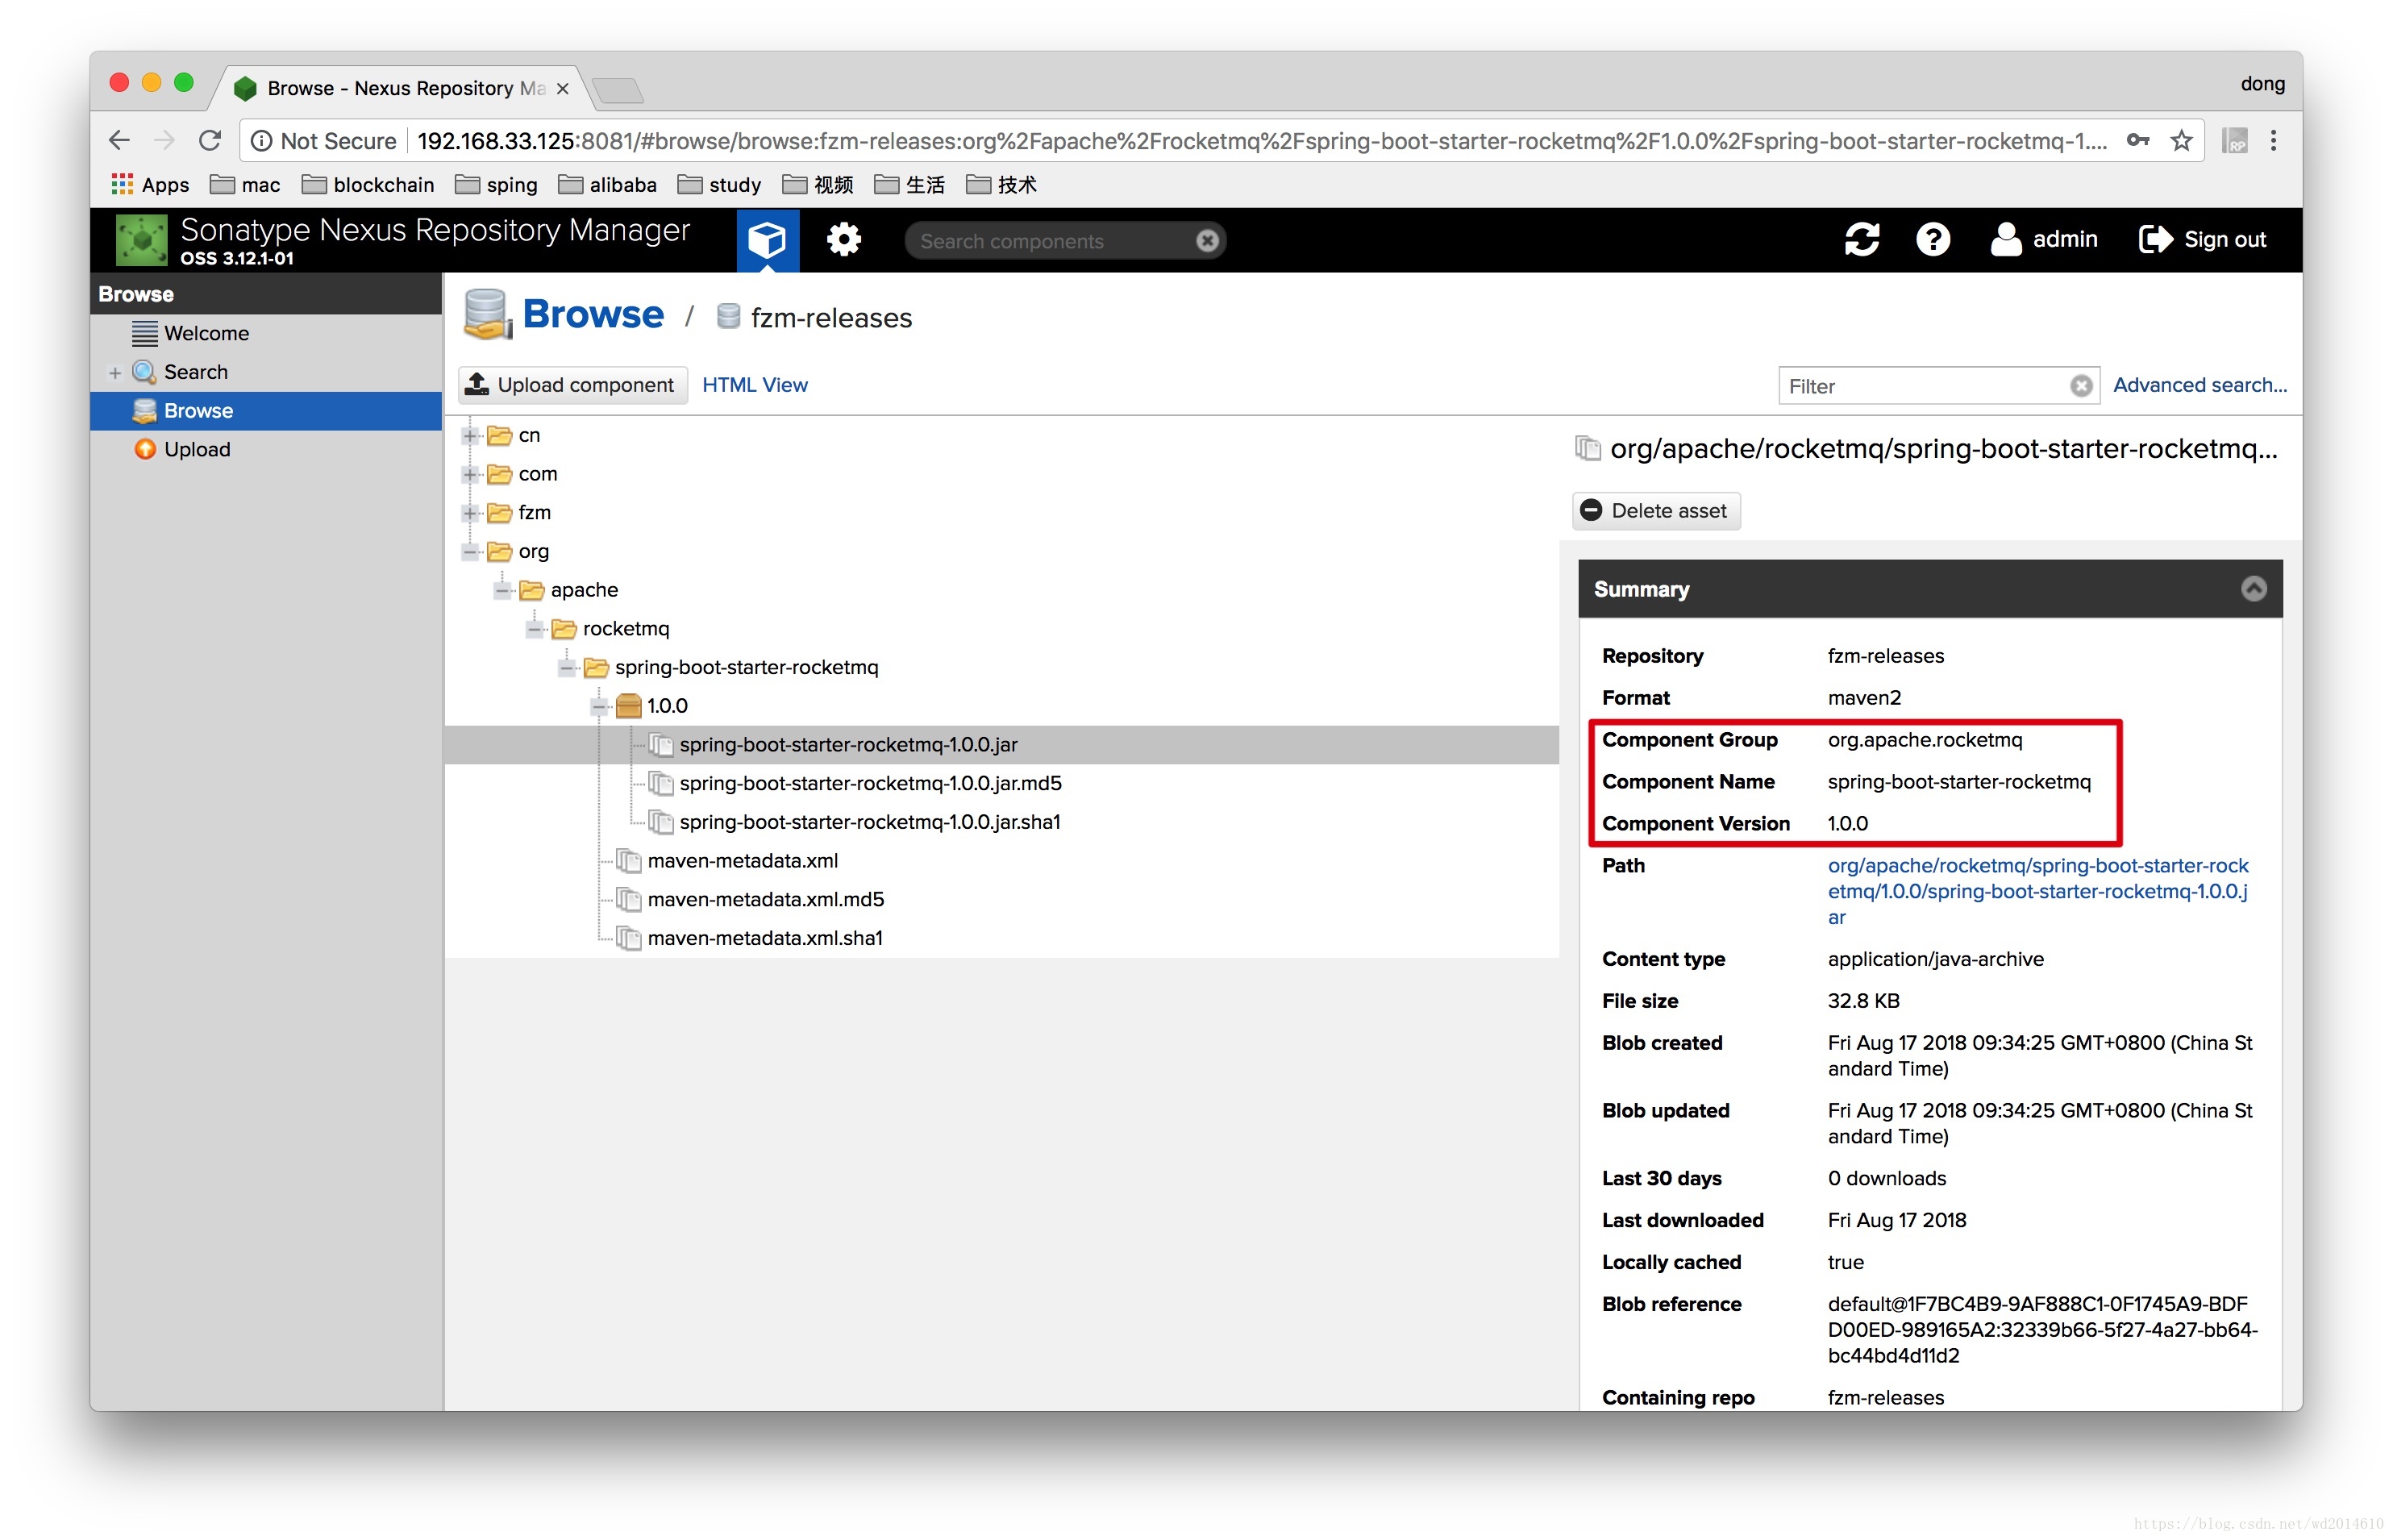Select the cn folder
This screenshot has height=1540, width=2393.
point(528,436)
